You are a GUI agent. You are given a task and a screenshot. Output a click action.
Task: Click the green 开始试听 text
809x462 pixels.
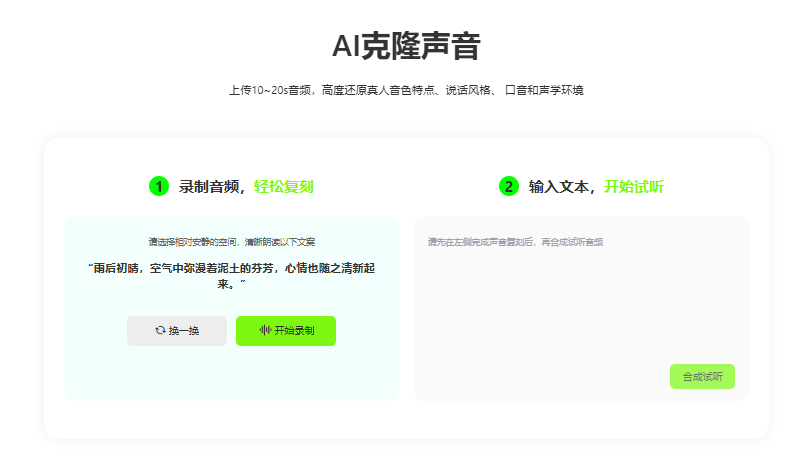tap(634, 186)
